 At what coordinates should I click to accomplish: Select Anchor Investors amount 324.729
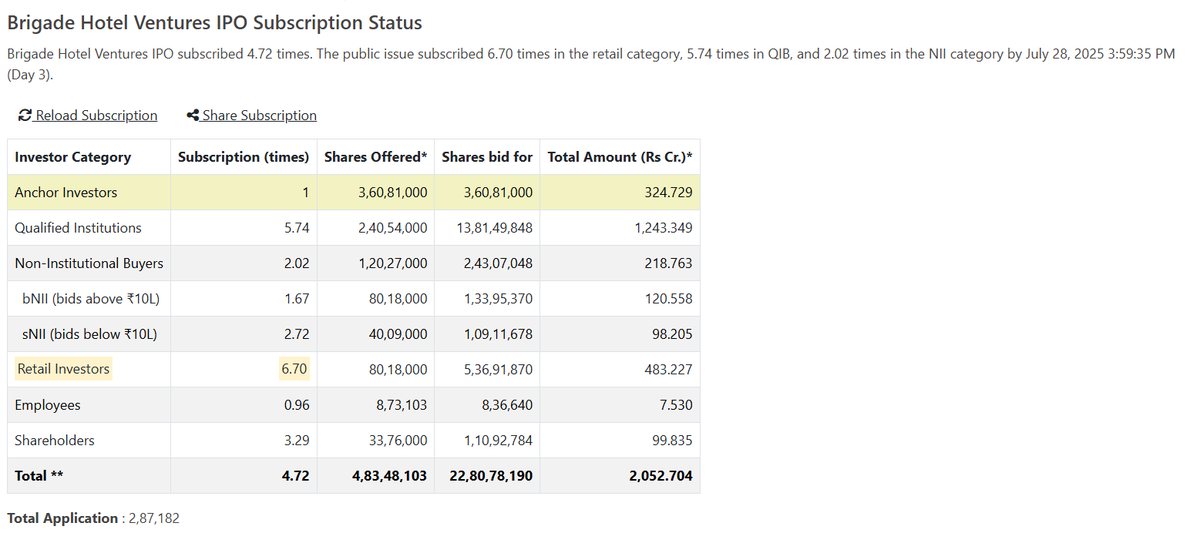[669, 192]
